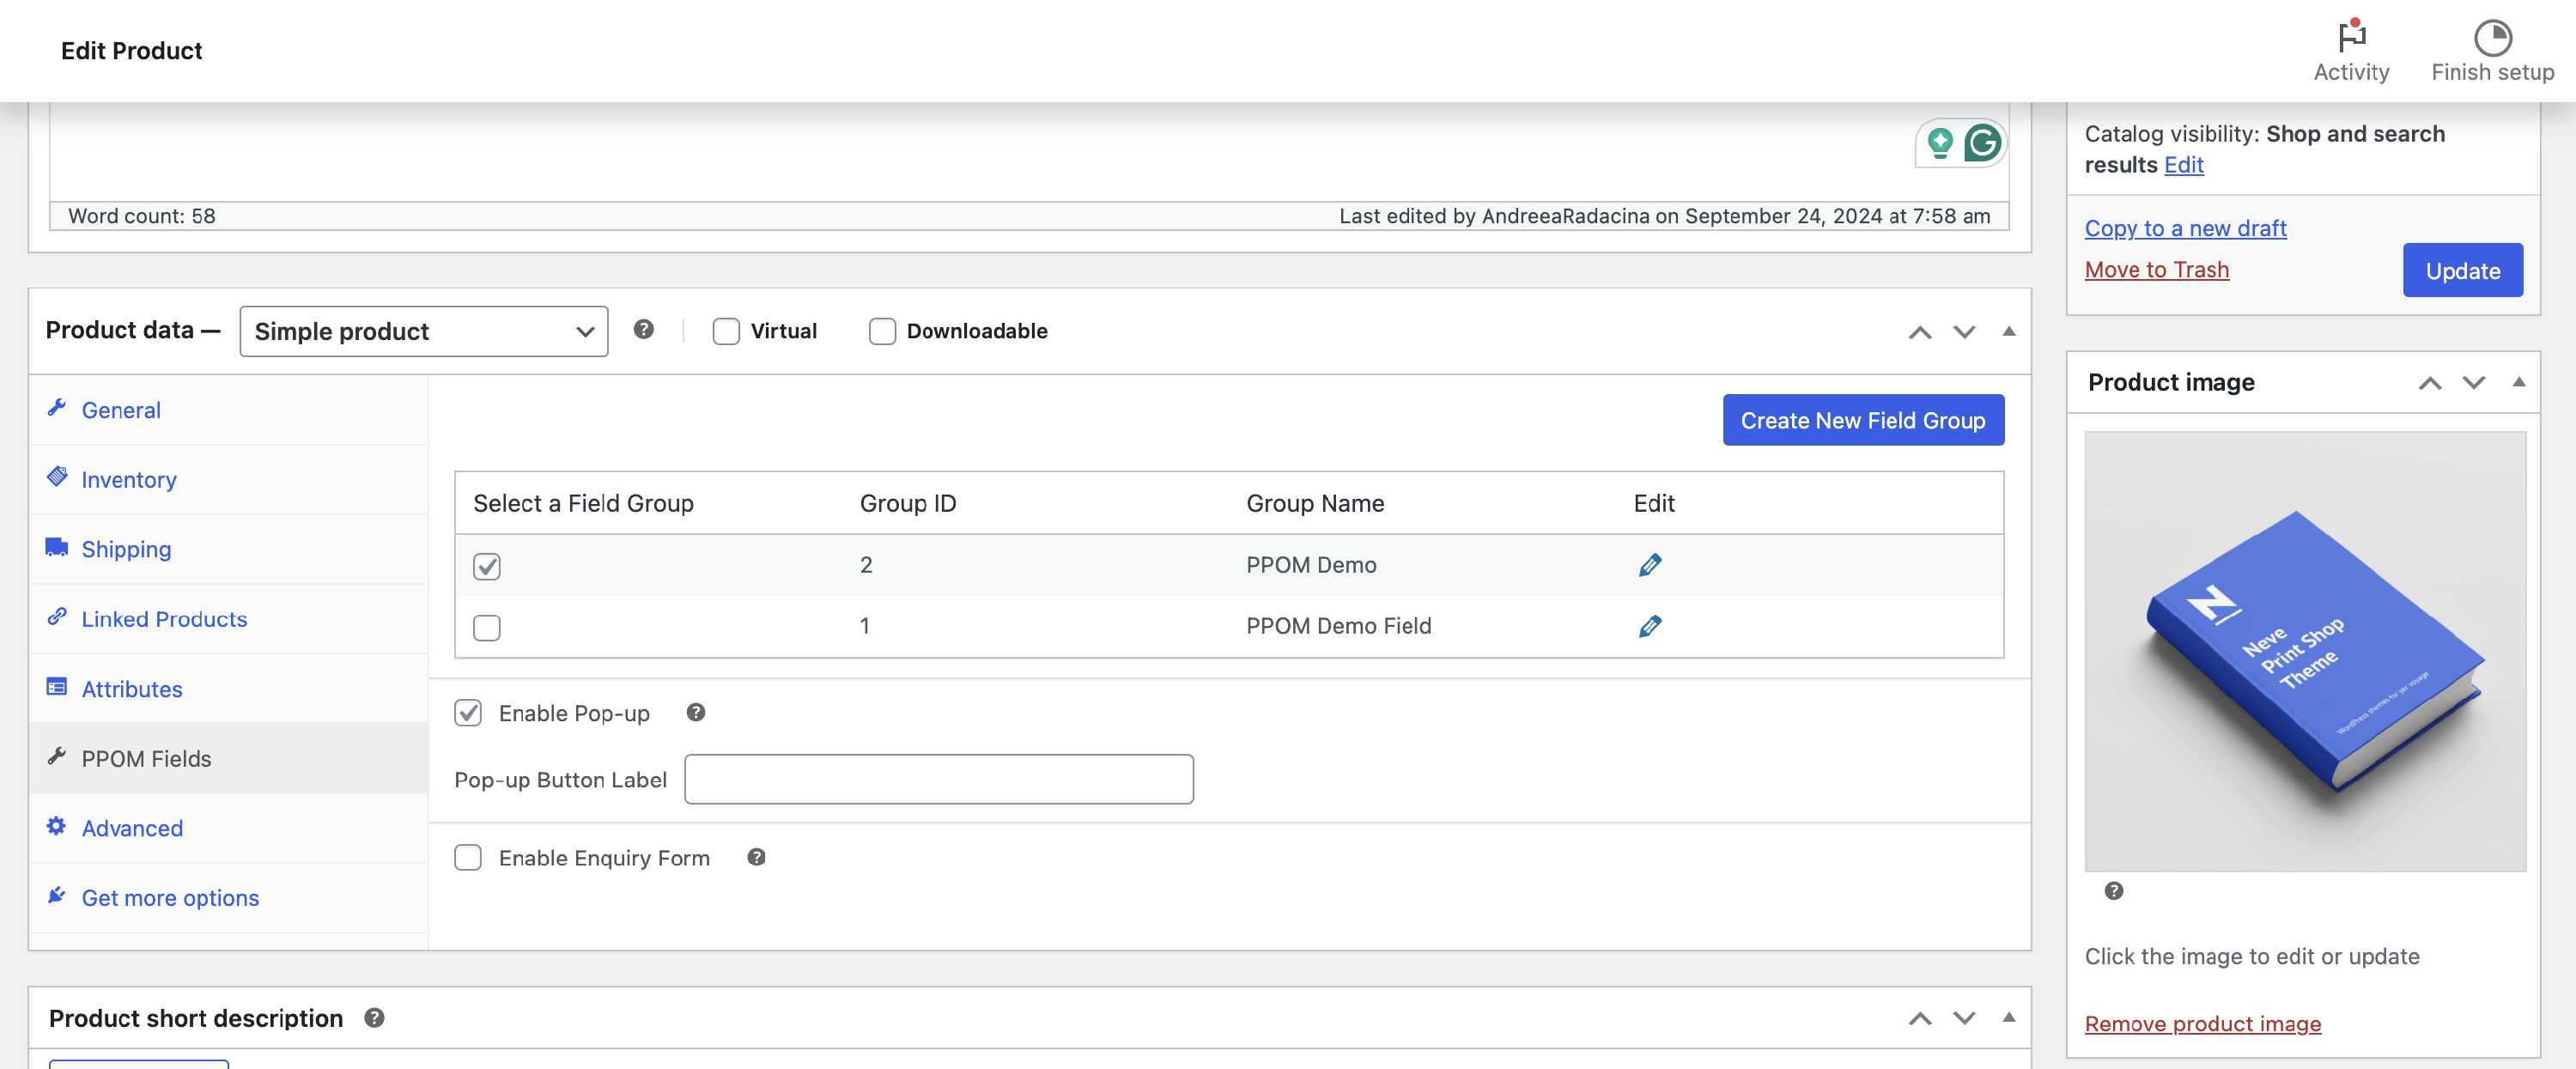Viewport: 2576px width, 1069px height.
Task: Toggle the Virtual checkbox
Action: click(x=726, y=331)
